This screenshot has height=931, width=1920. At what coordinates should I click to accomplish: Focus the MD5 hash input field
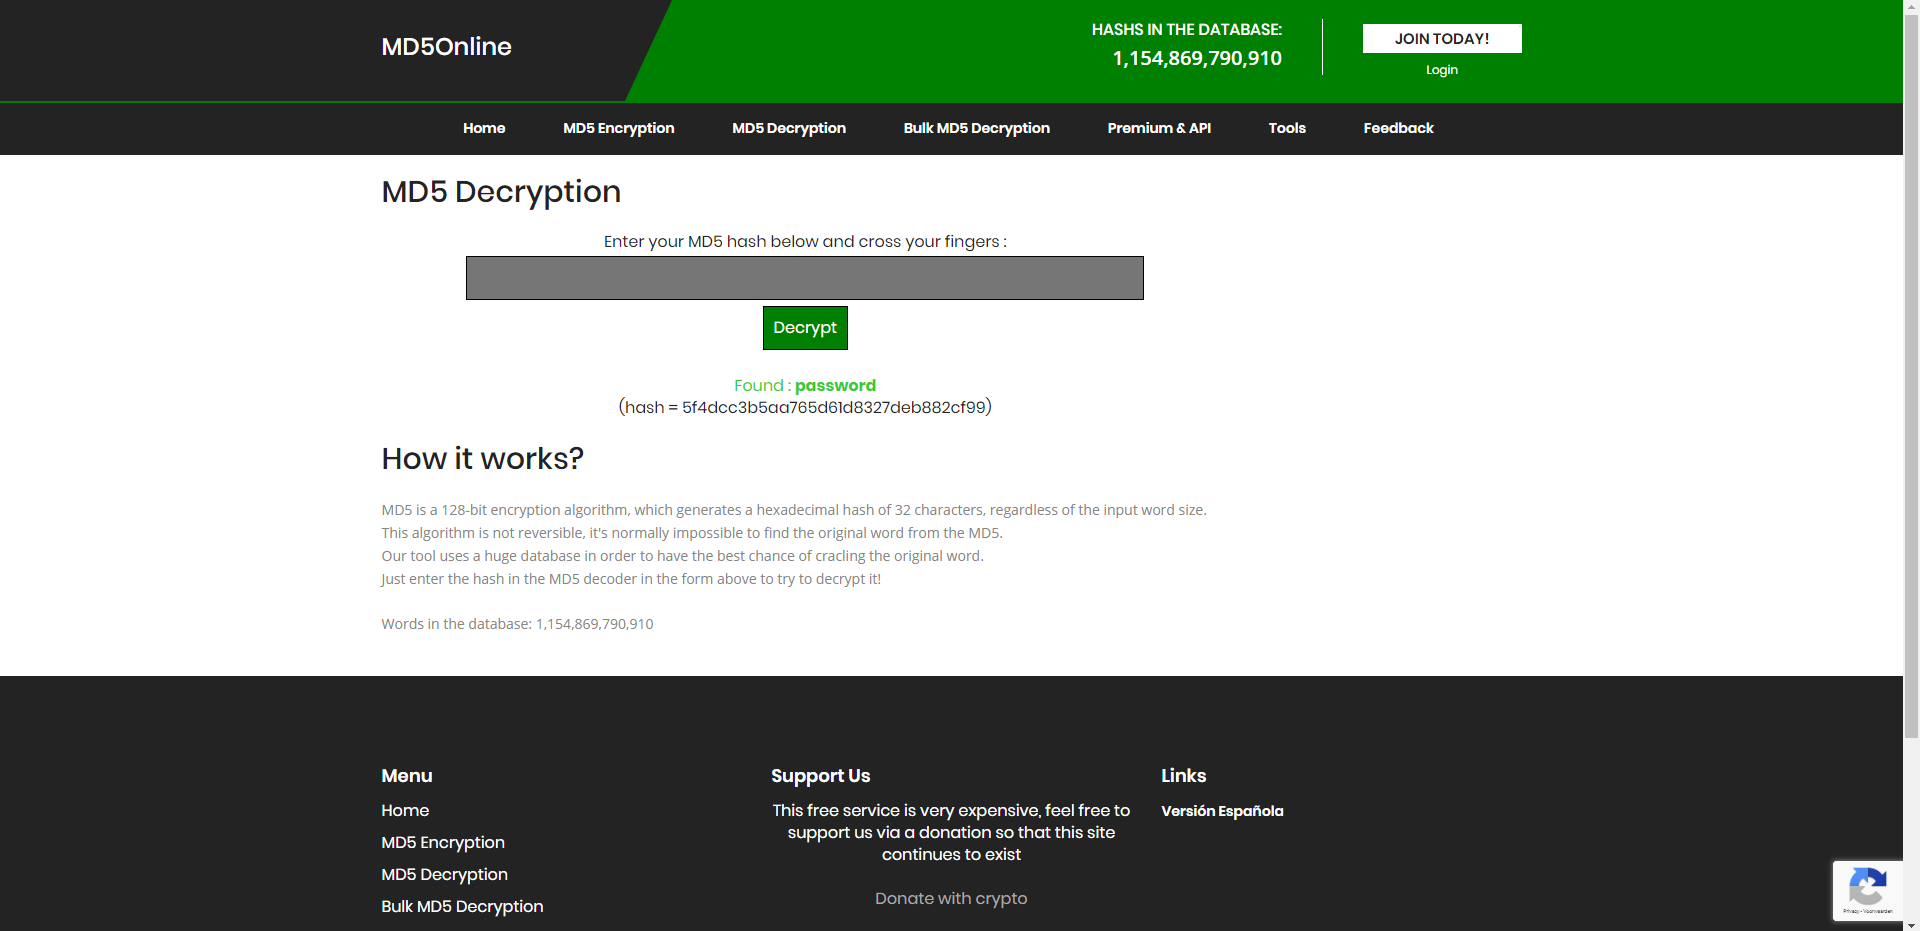[804, 278]
